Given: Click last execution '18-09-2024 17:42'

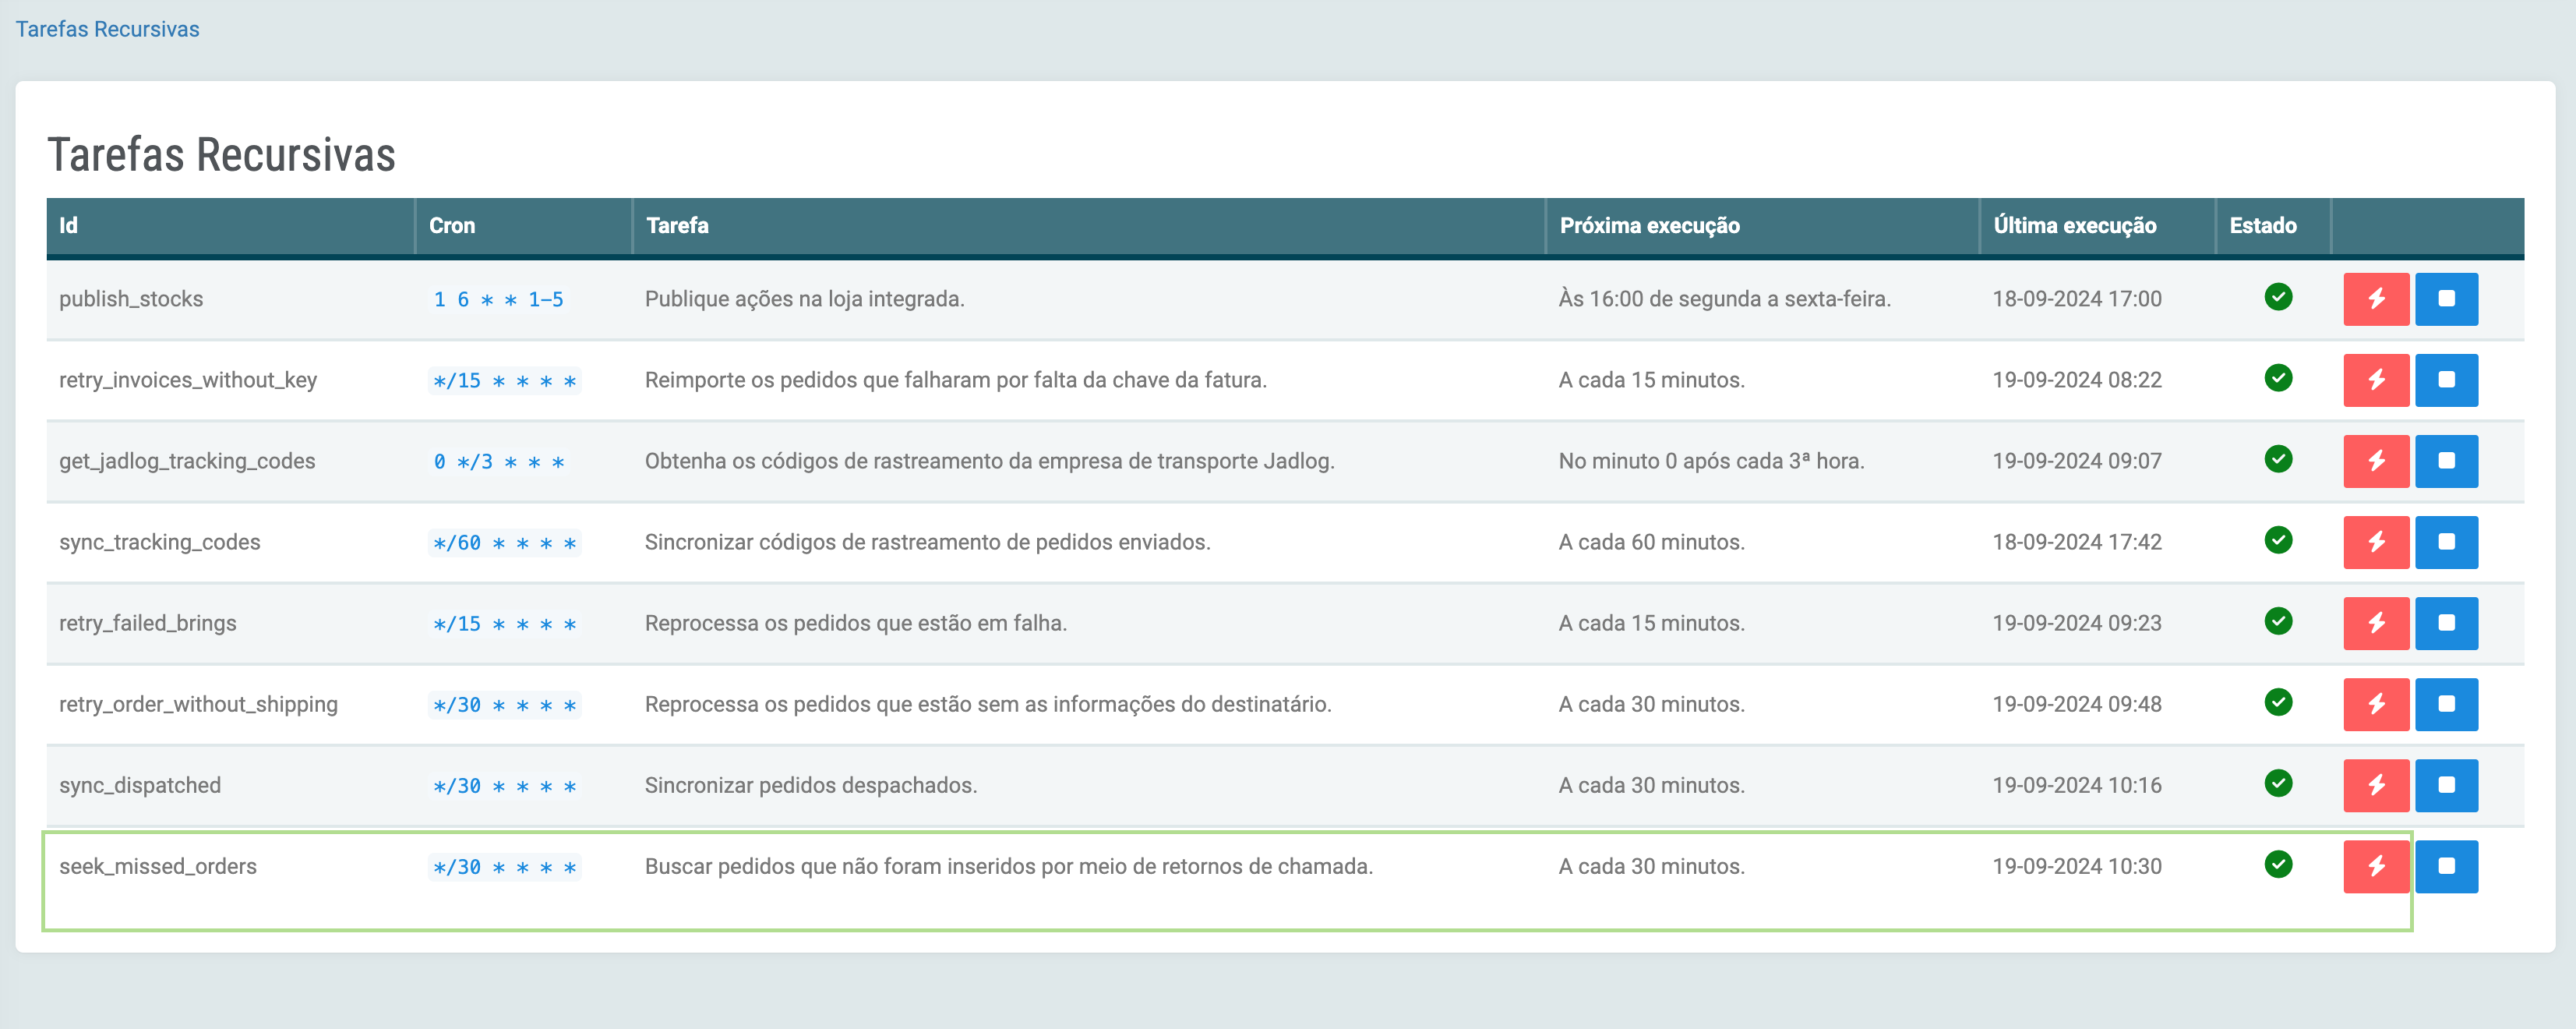Looking at the screenshot, I should click(2077, 542).
